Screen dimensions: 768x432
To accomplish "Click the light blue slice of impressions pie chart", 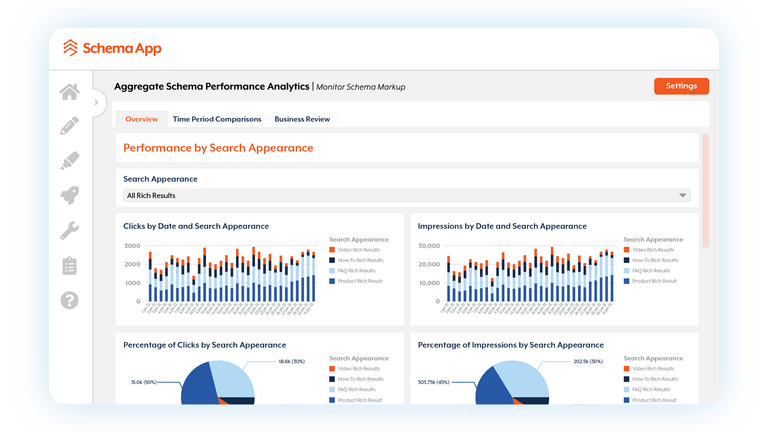I will 524,378.
